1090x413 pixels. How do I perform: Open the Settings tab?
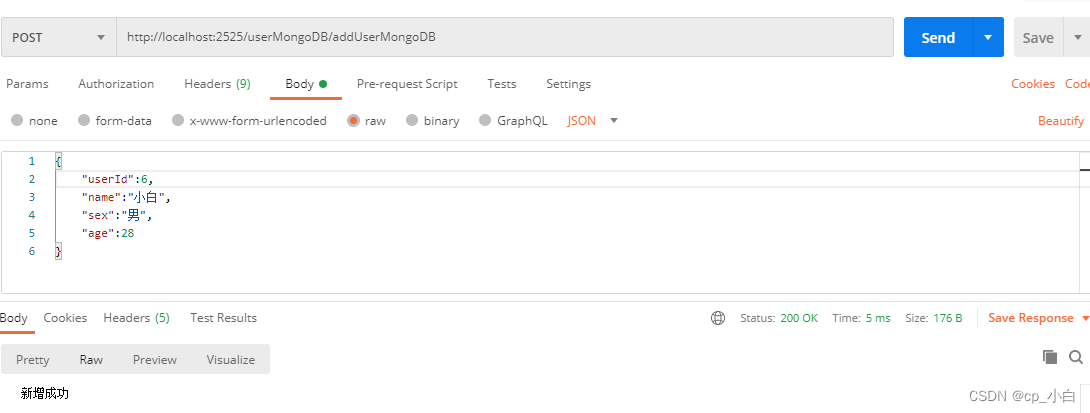[568, 84]
